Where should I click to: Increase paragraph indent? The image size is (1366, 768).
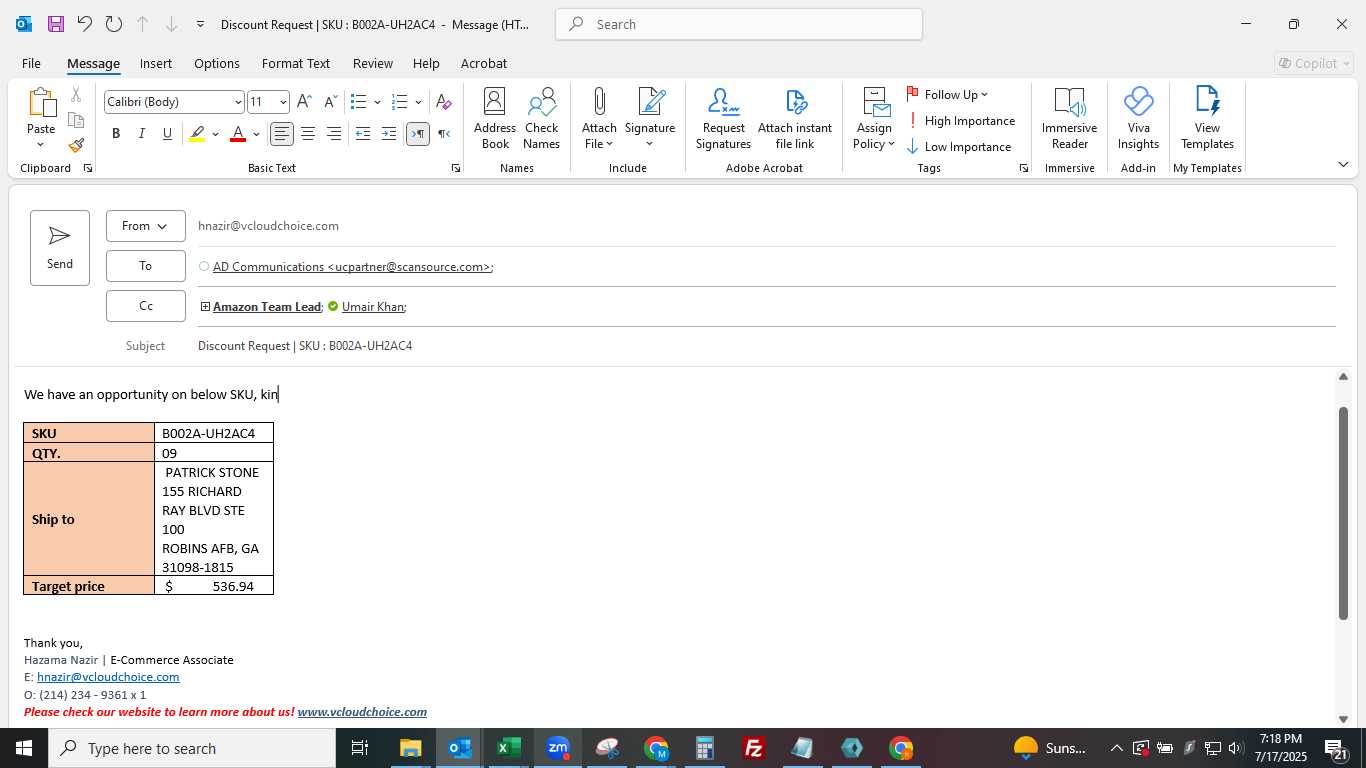pyautogui.click(x=389, y=134)
